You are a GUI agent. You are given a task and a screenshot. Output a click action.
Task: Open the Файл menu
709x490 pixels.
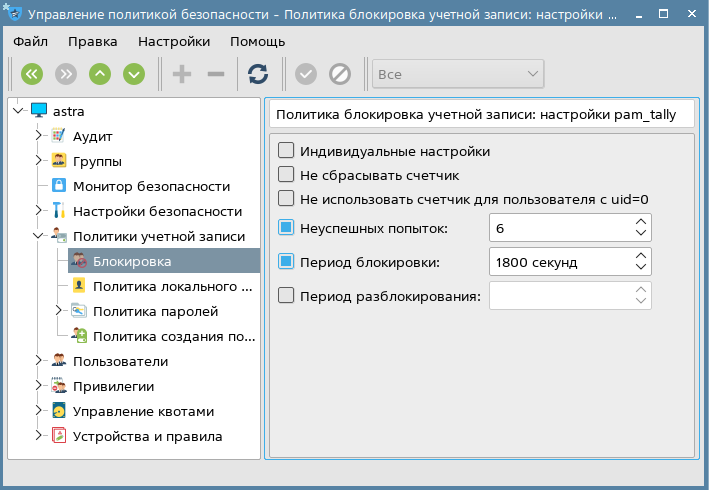tap(30, 42)
